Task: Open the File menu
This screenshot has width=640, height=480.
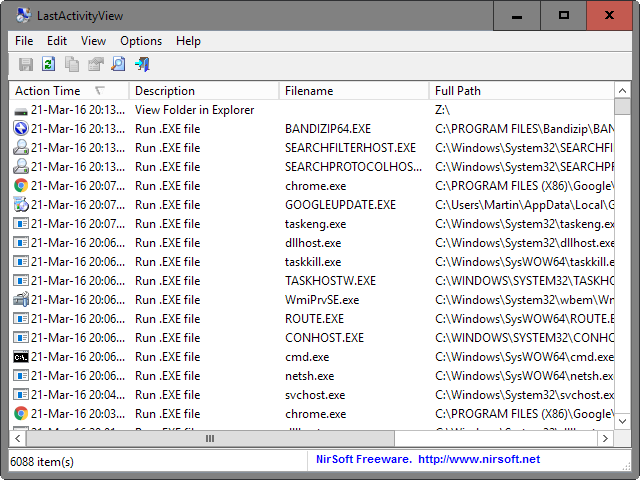Action: pyautogui.click(x=24, y=41)
